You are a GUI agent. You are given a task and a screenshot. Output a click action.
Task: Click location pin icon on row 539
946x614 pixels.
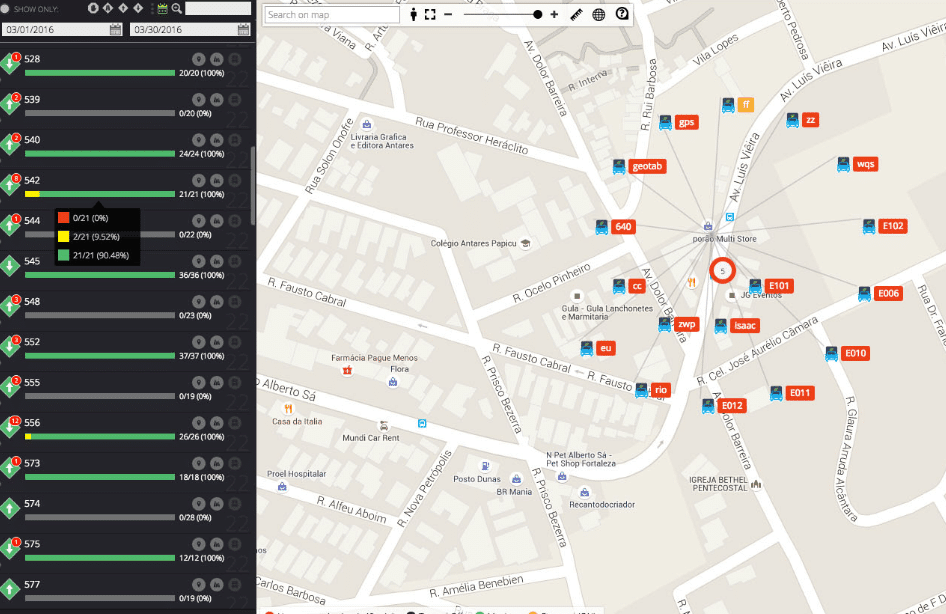click(x=198, y=100)
